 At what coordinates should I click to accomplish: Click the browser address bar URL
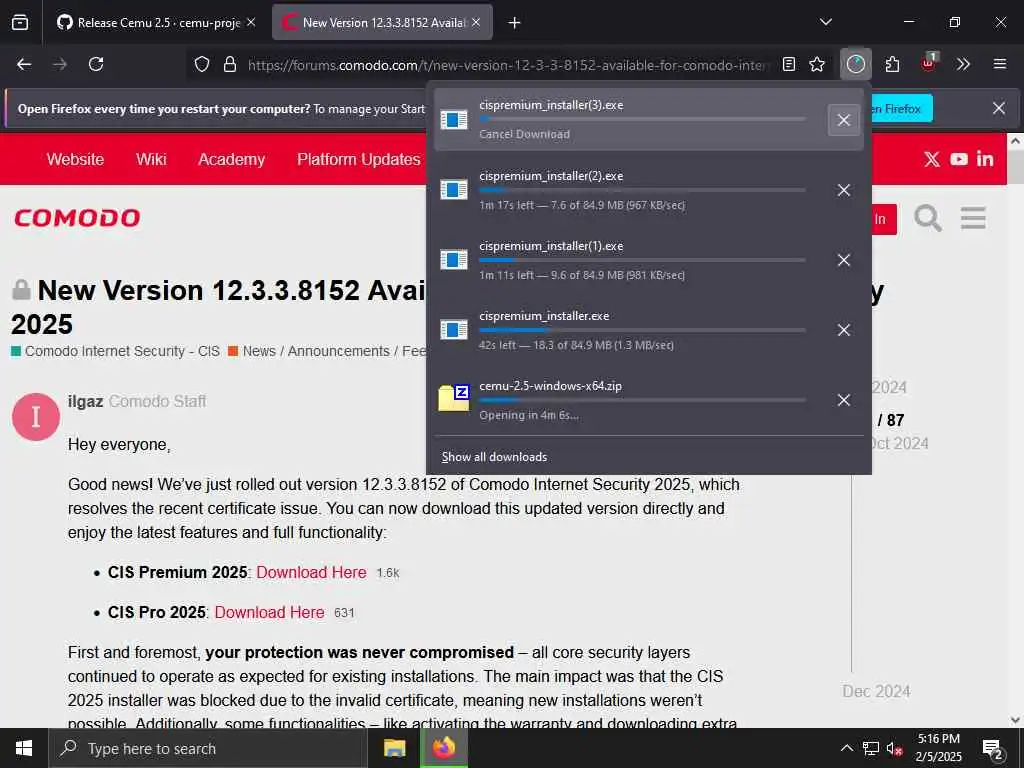click(x=508, y=65)
